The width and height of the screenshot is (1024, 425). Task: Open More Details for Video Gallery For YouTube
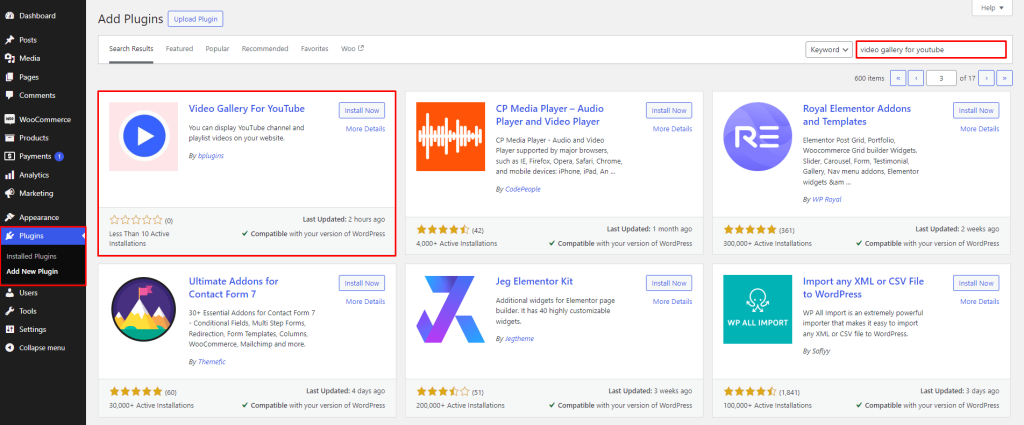365,129
